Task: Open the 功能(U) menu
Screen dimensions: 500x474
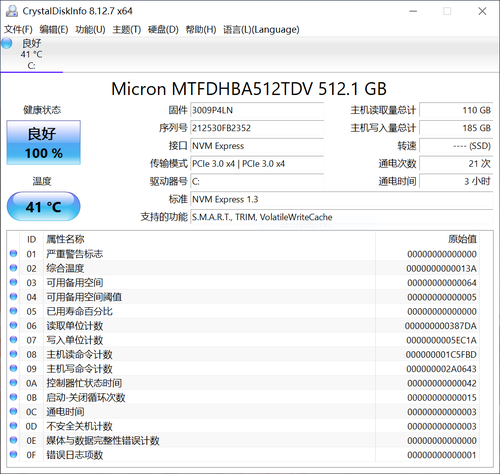Action: (x=90, y=30)
